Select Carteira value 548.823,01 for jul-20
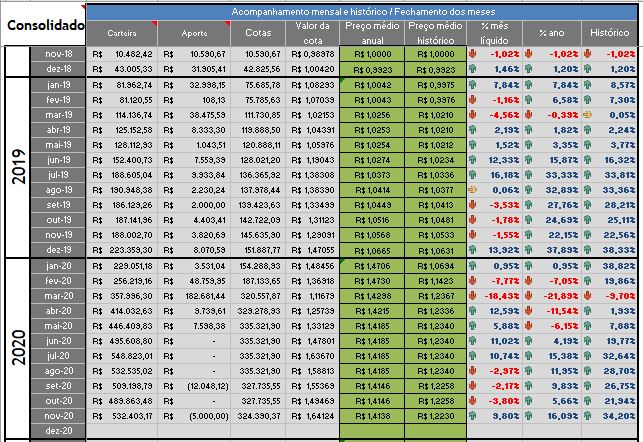This screenshot has height=442, width=643. coord(122,356)
